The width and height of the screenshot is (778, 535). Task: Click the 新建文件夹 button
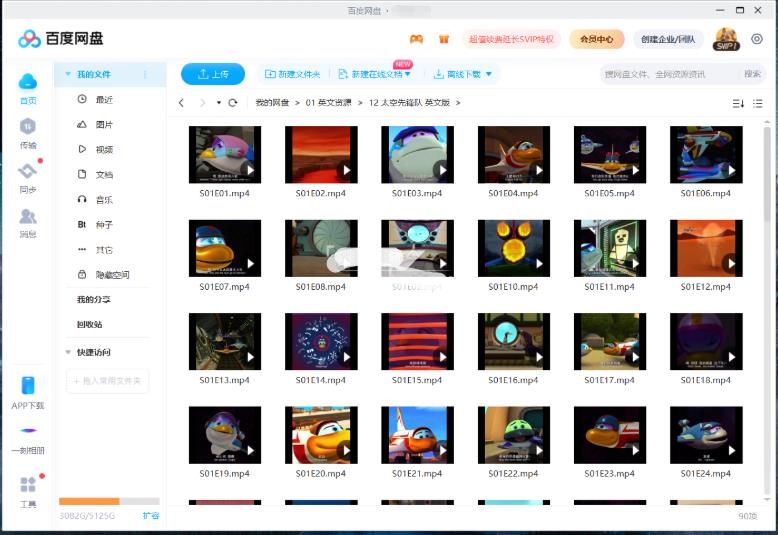coord(292,74)
